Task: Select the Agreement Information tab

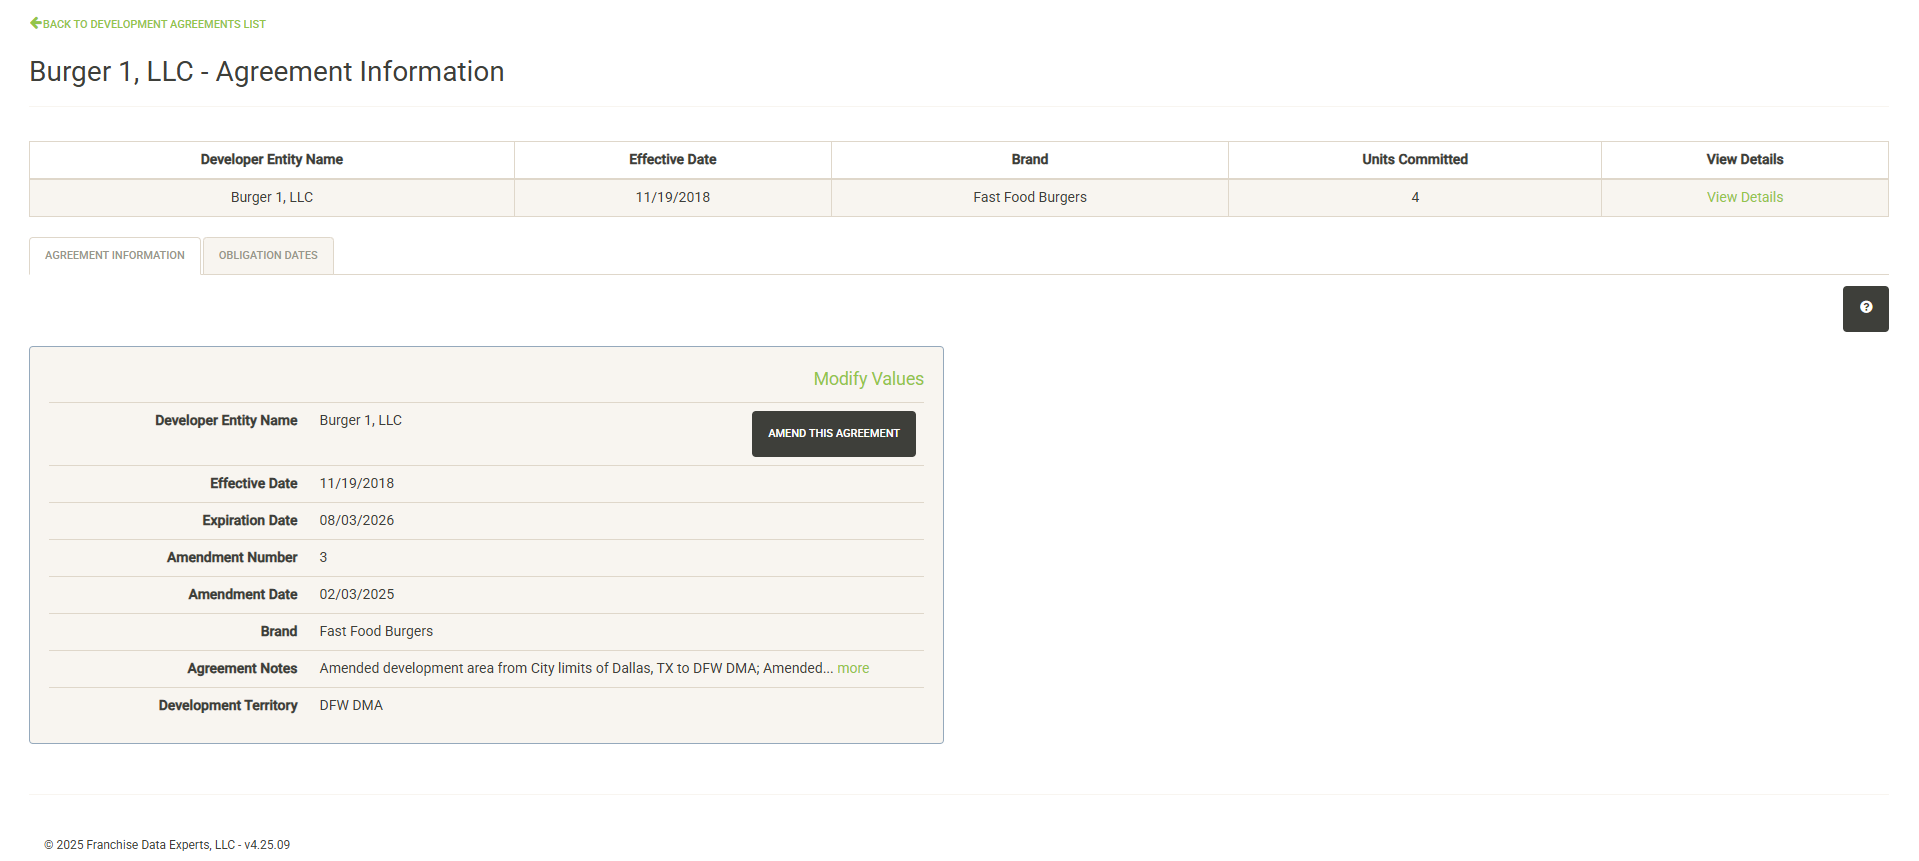Action: tap(115, 256)
